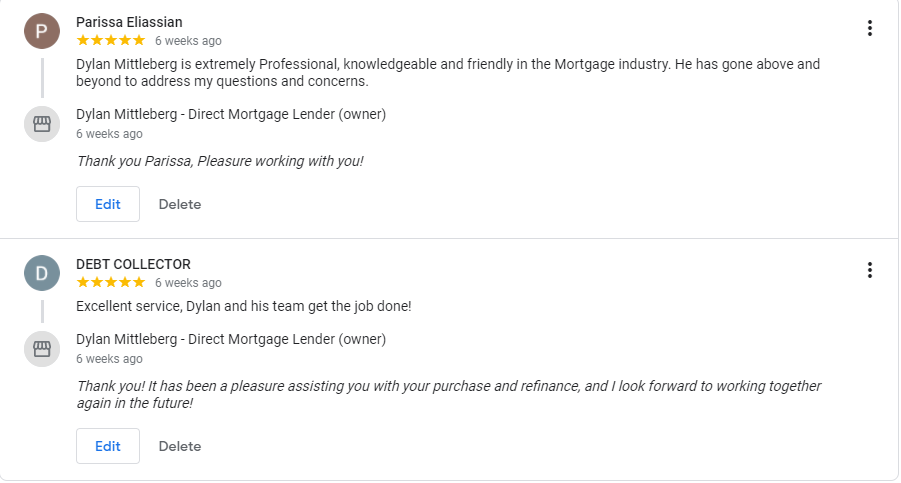Click the DEBT COLLECTOR profile avatar
The height and width of the screenshot is (483, 901).
41,273
